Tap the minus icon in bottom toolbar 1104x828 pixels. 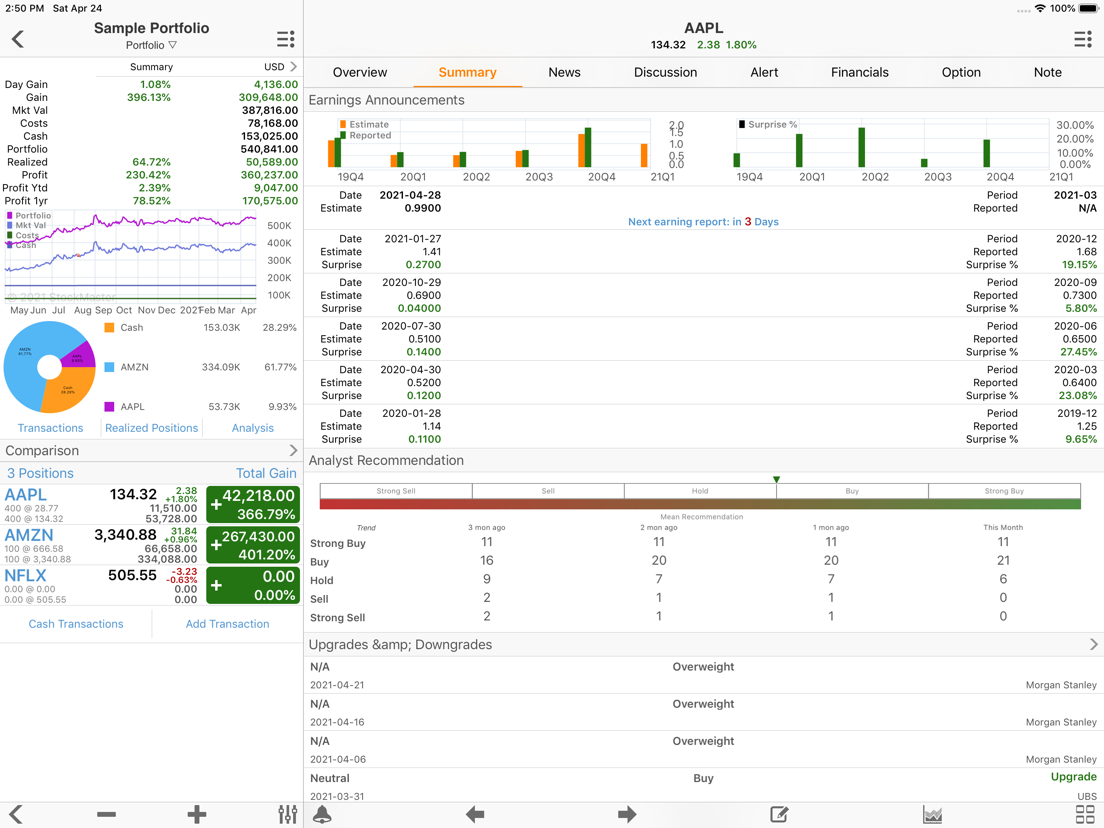pos(106,815)
